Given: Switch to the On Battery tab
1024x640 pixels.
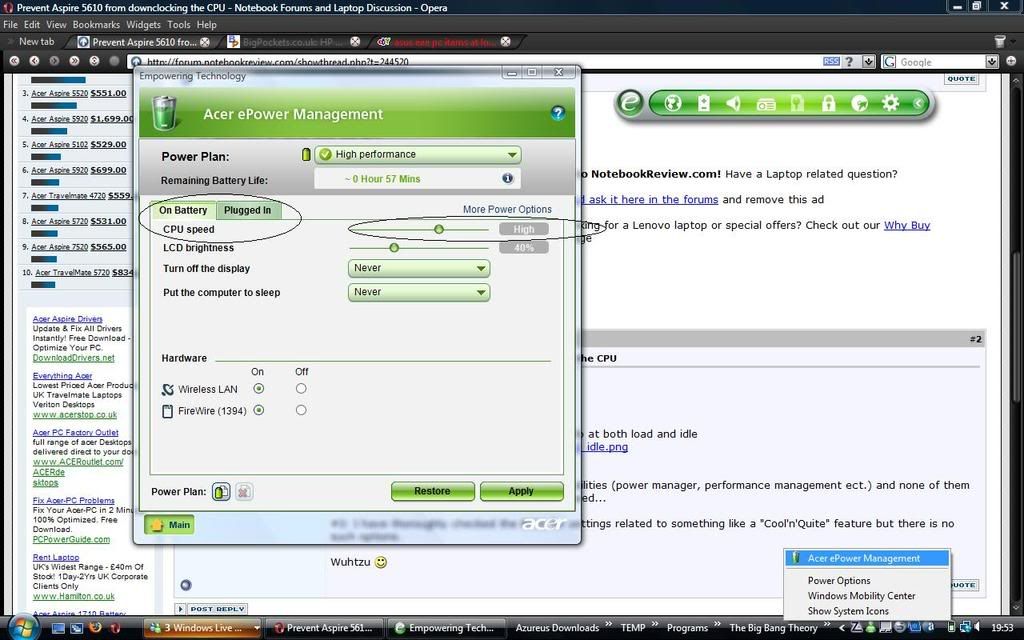Looking at the screenshot, I should pyautogui.click(x=183, y=210).
